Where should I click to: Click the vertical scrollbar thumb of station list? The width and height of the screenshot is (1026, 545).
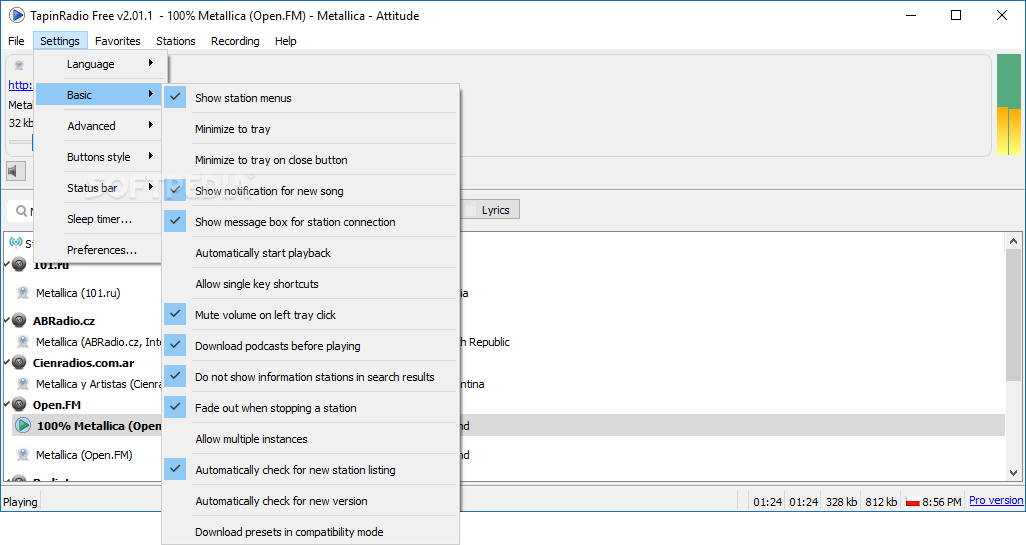[1013, 314]
